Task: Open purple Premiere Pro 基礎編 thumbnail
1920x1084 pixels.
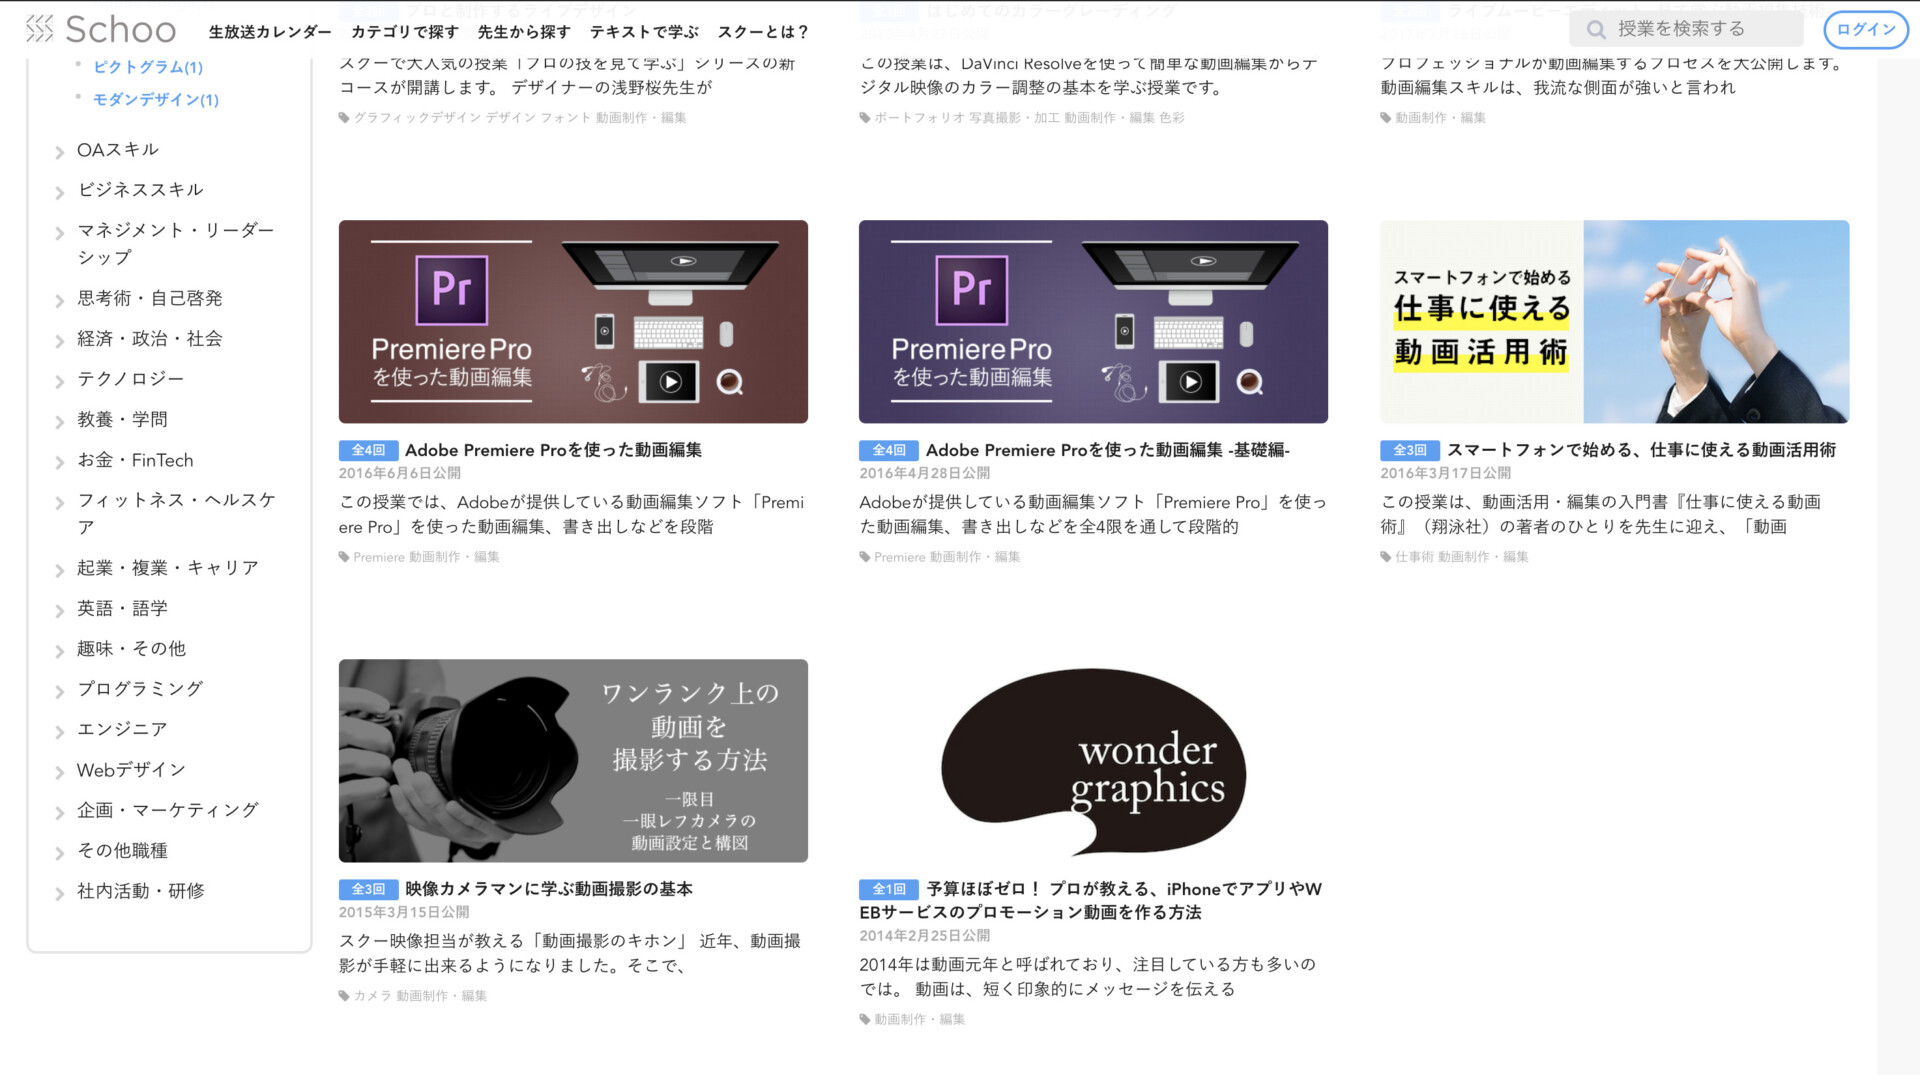Action: tap(1093, 322)
